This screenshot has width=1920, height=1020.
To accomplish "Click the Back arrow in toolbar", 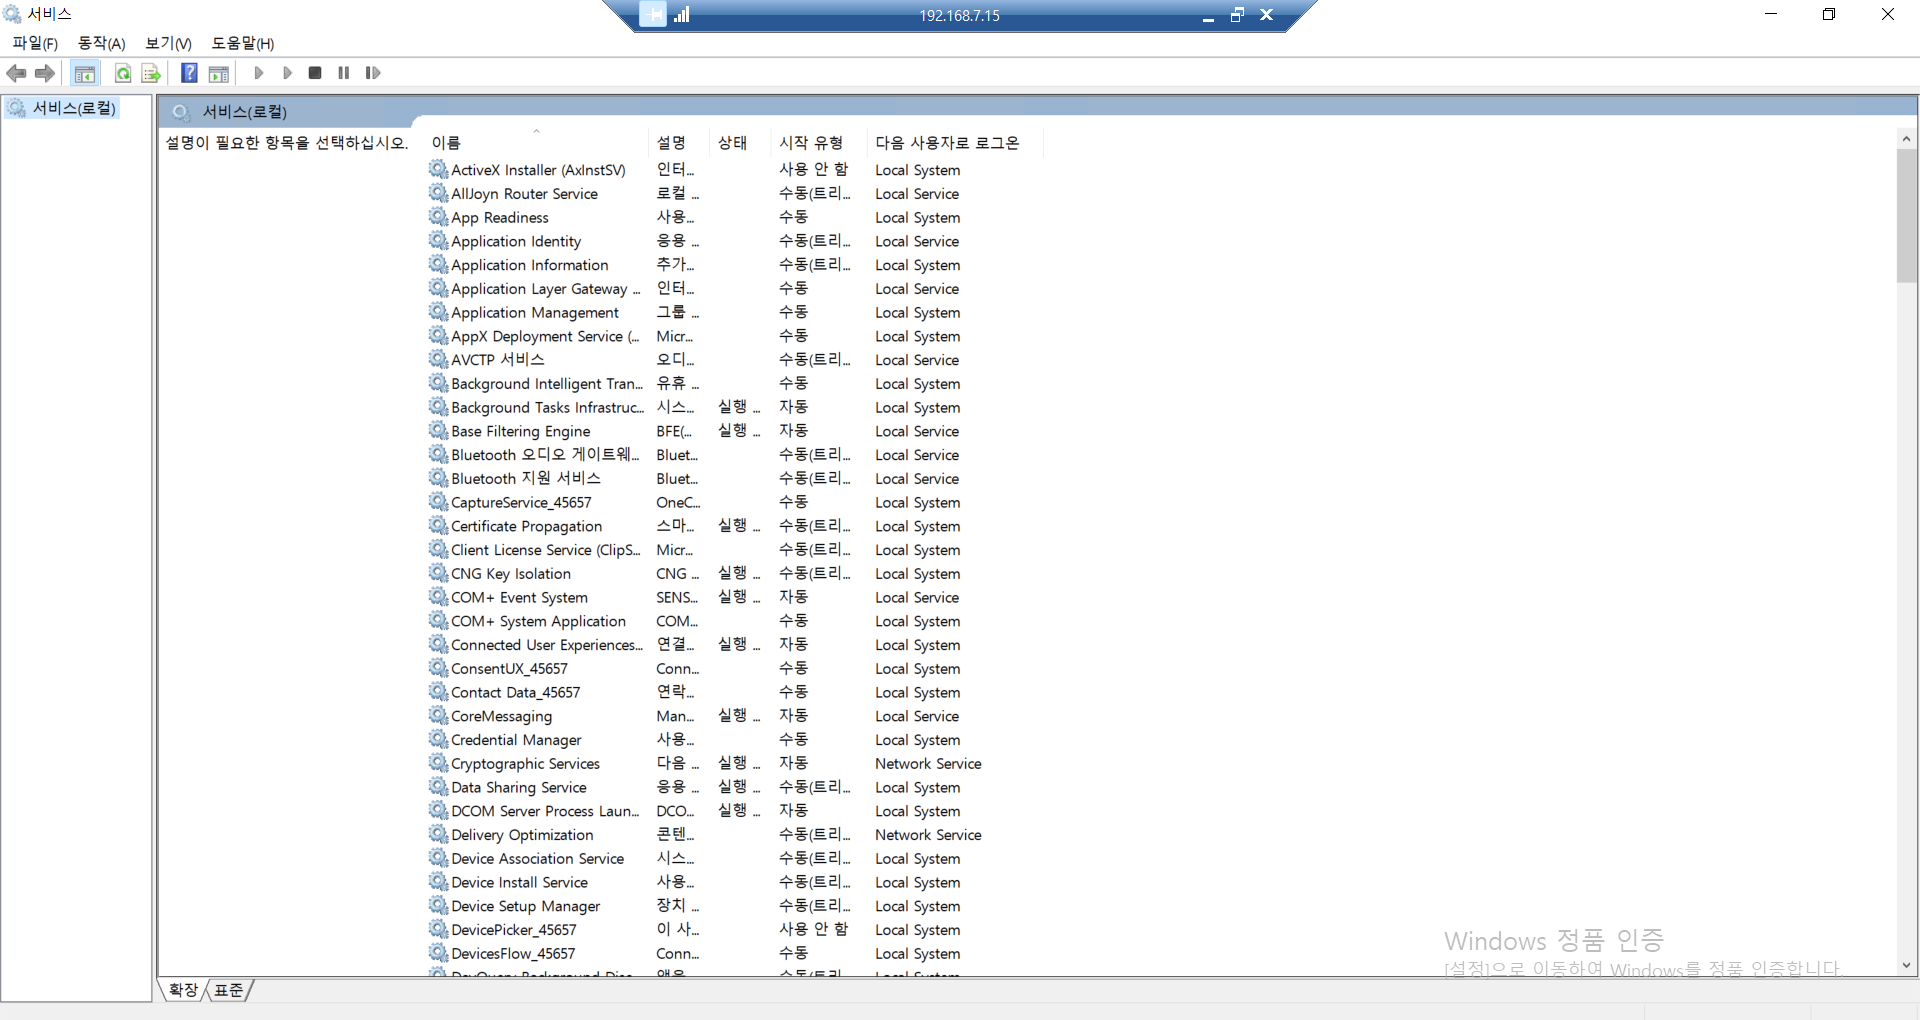I will pos(16,73).
